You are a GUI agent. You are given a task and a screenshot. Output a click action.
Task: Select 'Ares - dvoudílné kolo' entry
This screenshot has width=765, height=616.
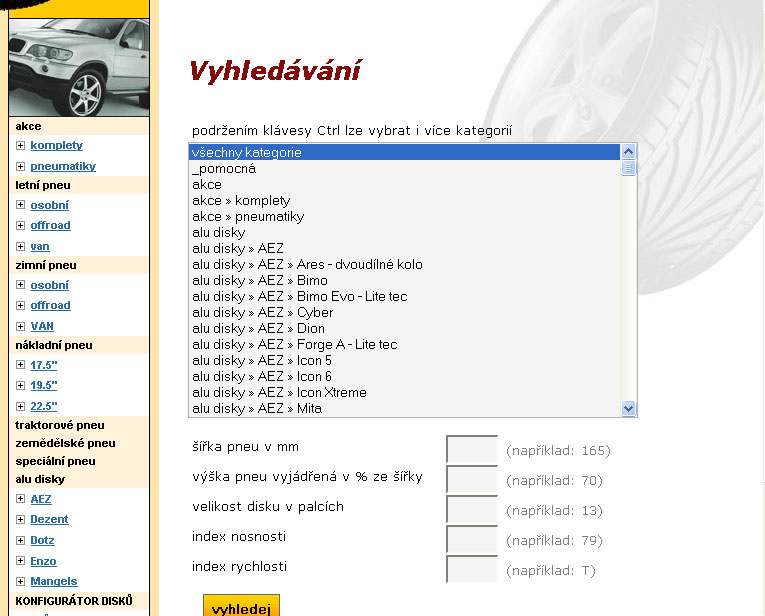coord(404,264)
